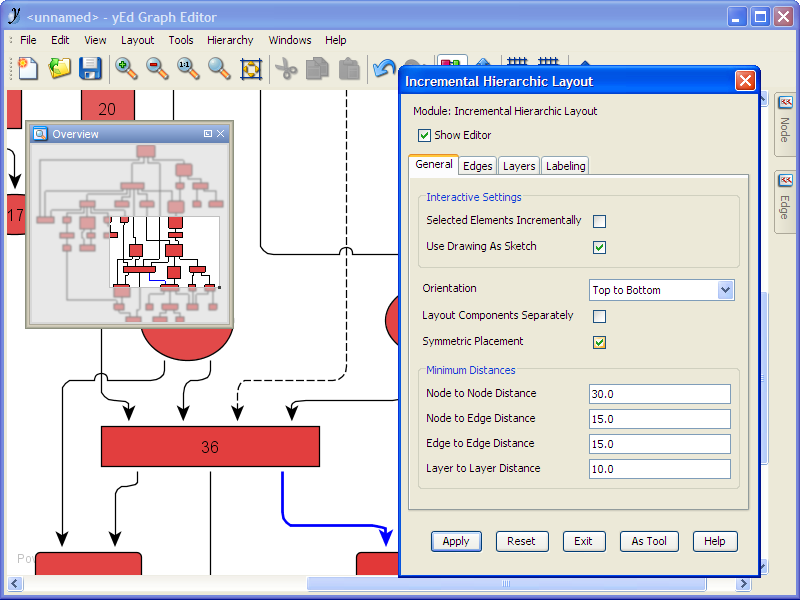This screenshot has width=800, height=600.
Task: Click the Edge to Edge Distance field
Action: point(660,444)
